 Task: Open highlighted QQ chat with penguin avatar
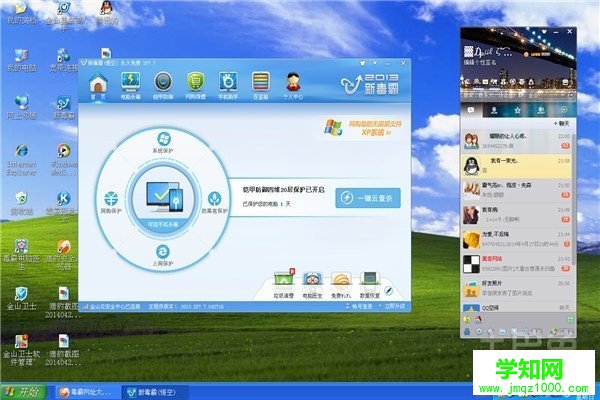(516, 166)
